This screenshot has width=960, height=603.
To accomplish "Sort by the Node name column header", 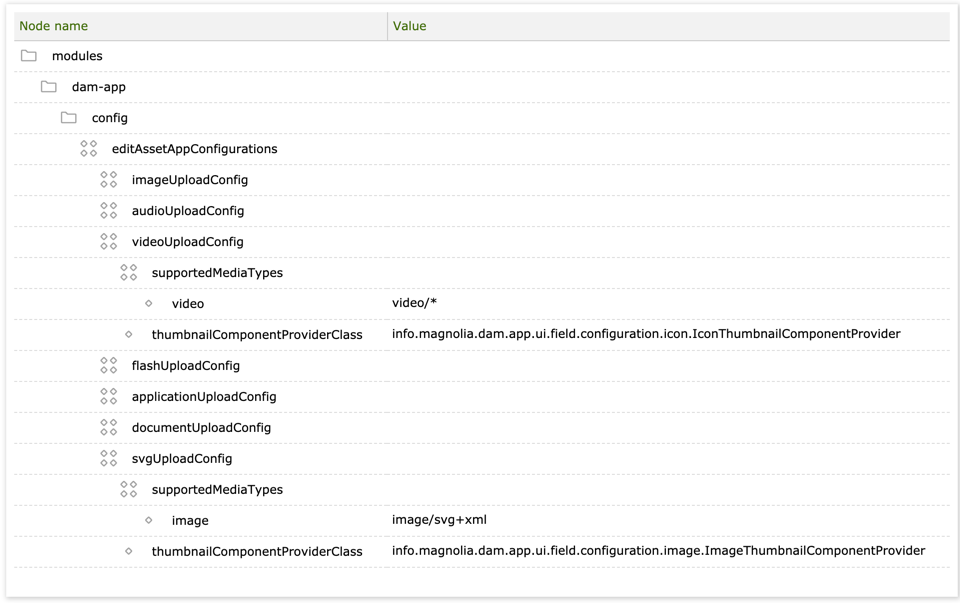I will (x=54, y=26).
